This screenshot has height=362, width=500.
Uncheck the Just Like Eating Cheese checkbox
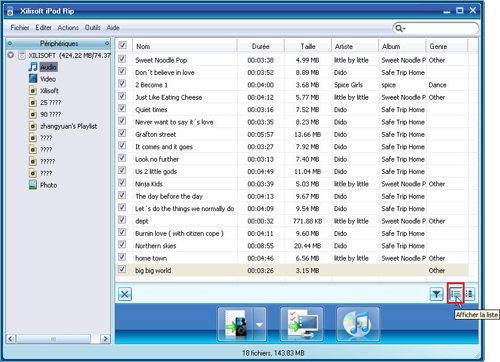[x=122, y=96]
